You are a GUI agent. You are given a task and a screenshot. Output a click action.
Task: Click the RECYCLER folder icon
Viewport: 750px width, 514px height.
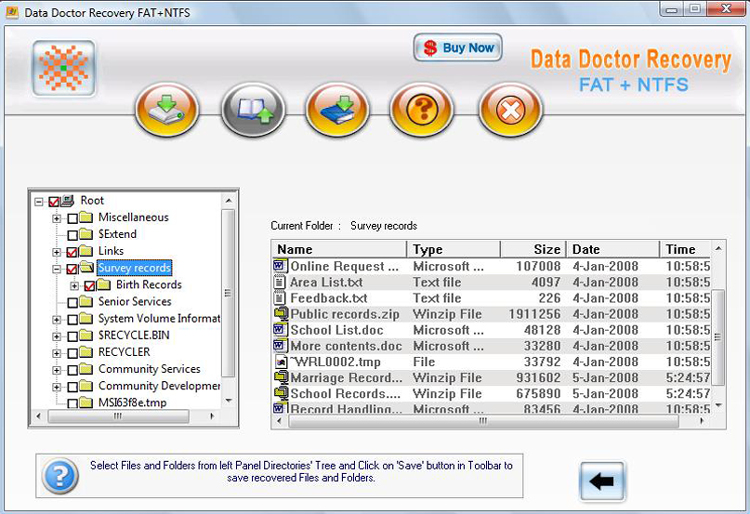click(86, 352)
